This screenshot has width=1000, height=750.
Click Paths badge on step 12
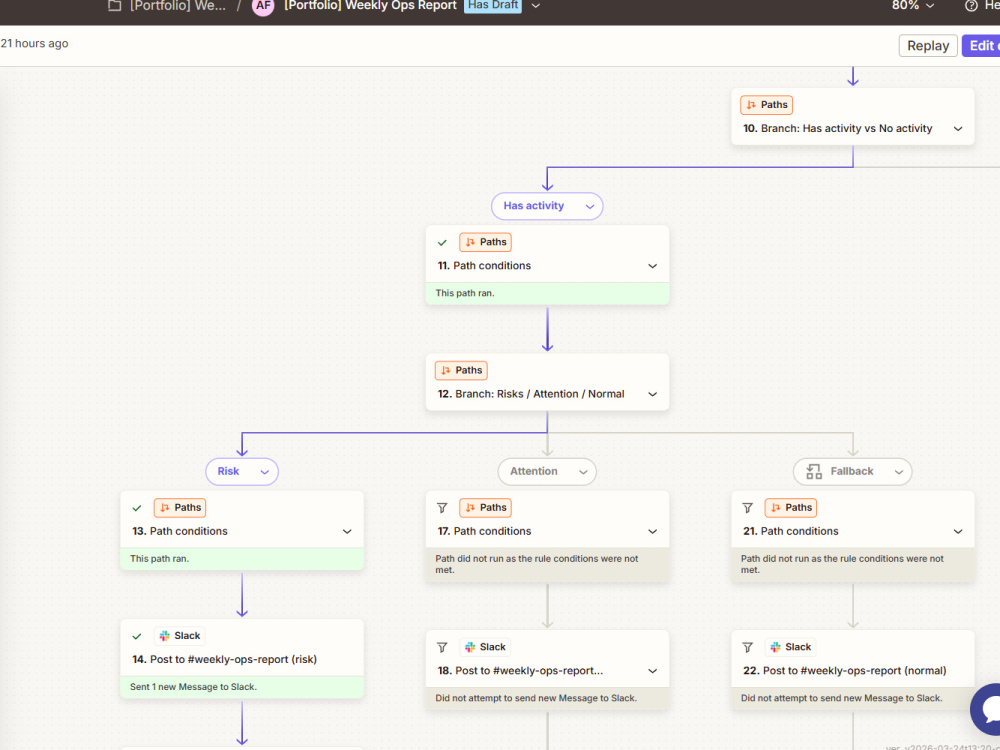tap(461, 371)
